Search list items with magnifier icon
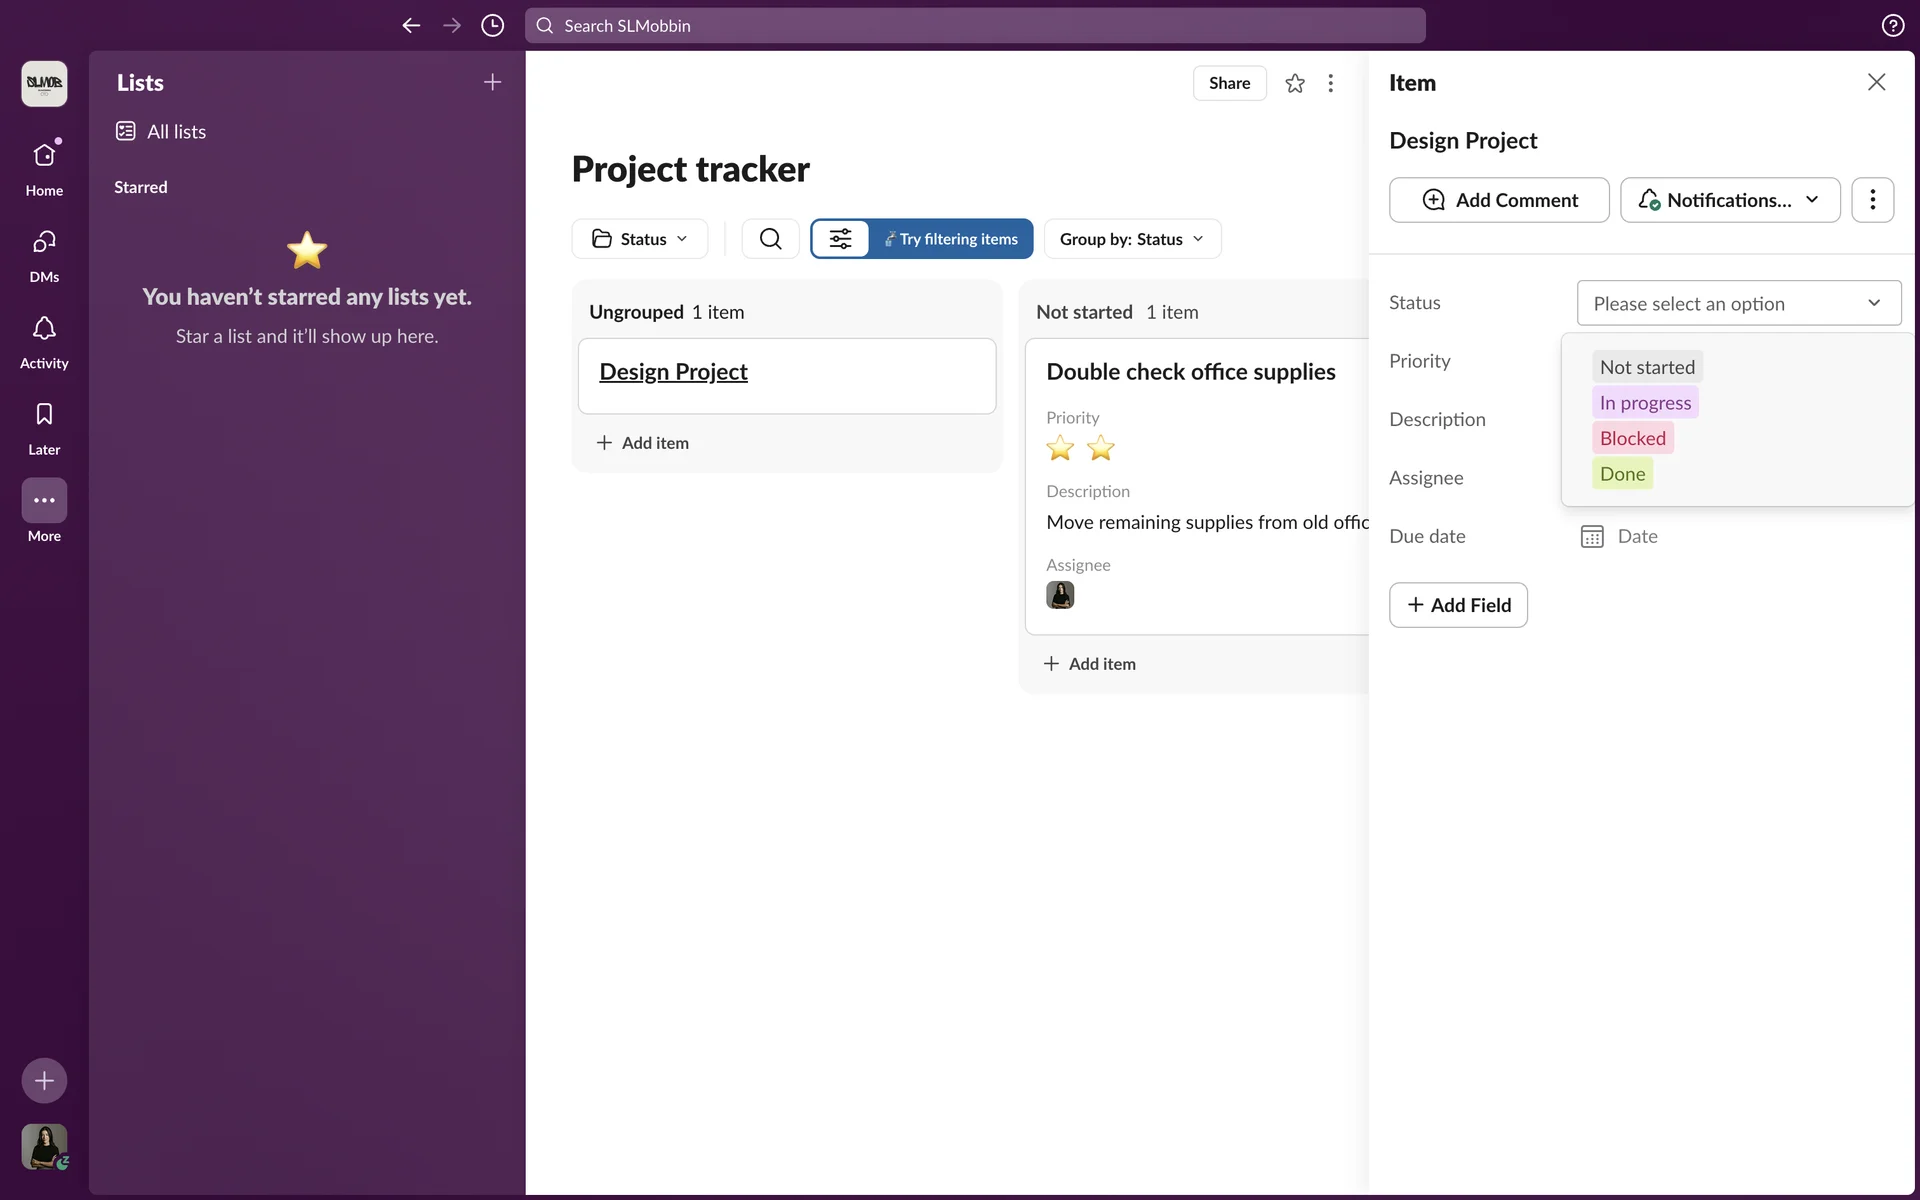Image resolution: width=1920 pixels, height=1200 pixels. (x=770, y=239)
